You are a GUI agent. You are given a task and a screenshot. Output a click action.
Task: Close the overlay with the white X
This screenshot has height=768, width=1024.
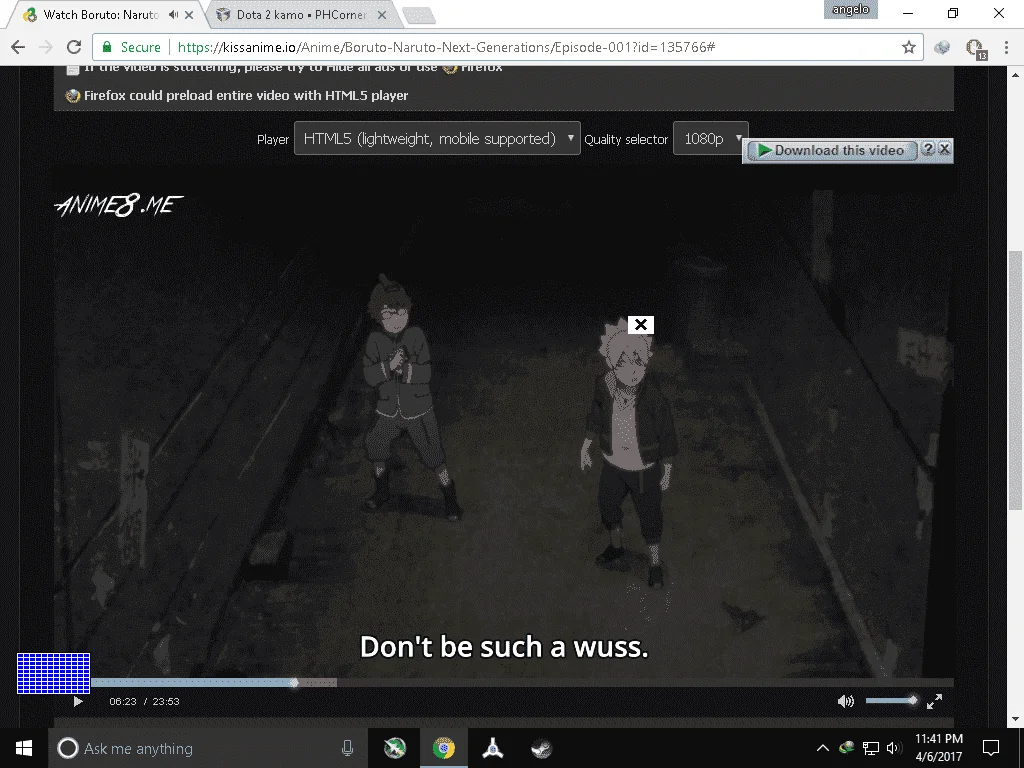[641, 325]
